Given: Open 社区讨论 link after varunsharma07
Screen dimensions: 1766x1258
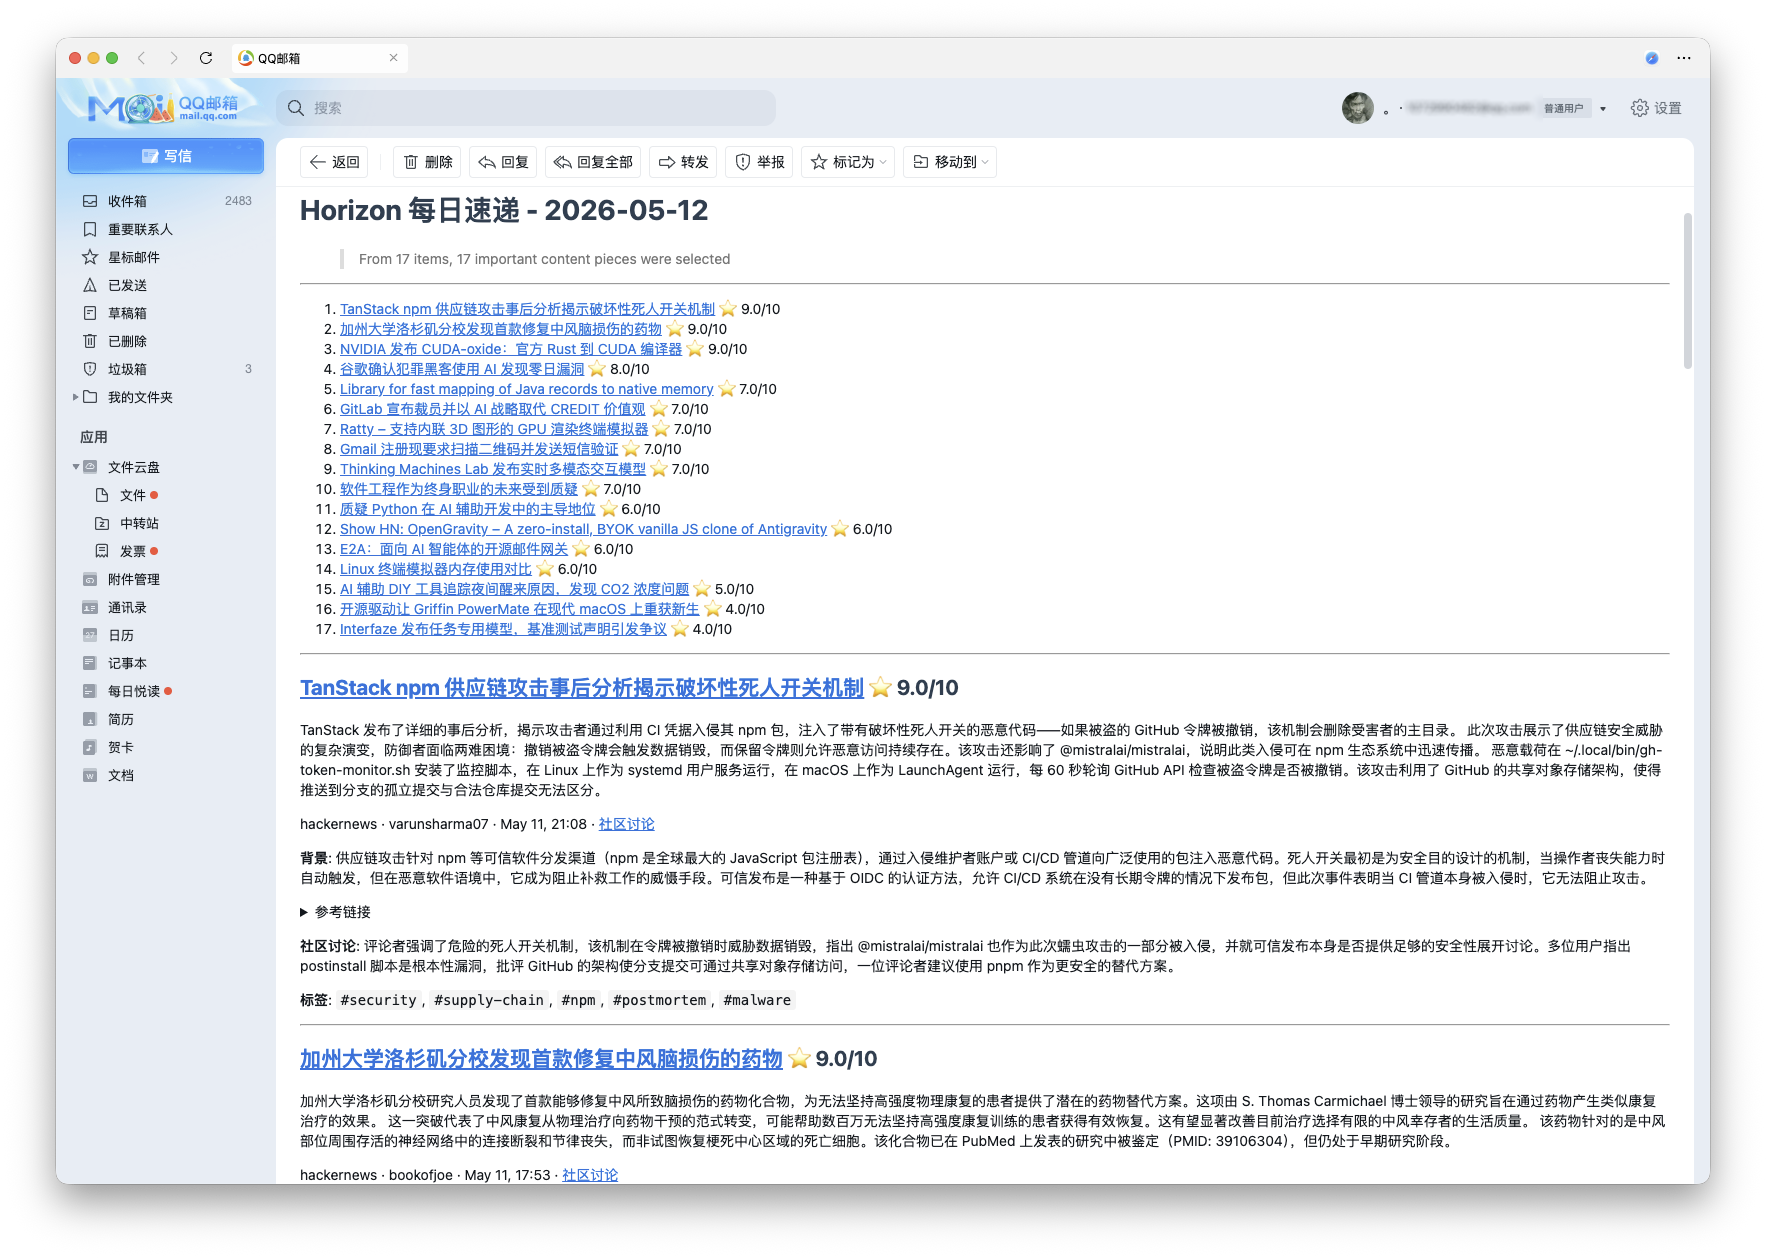Looking at the screenshot, I should (627, 824).
